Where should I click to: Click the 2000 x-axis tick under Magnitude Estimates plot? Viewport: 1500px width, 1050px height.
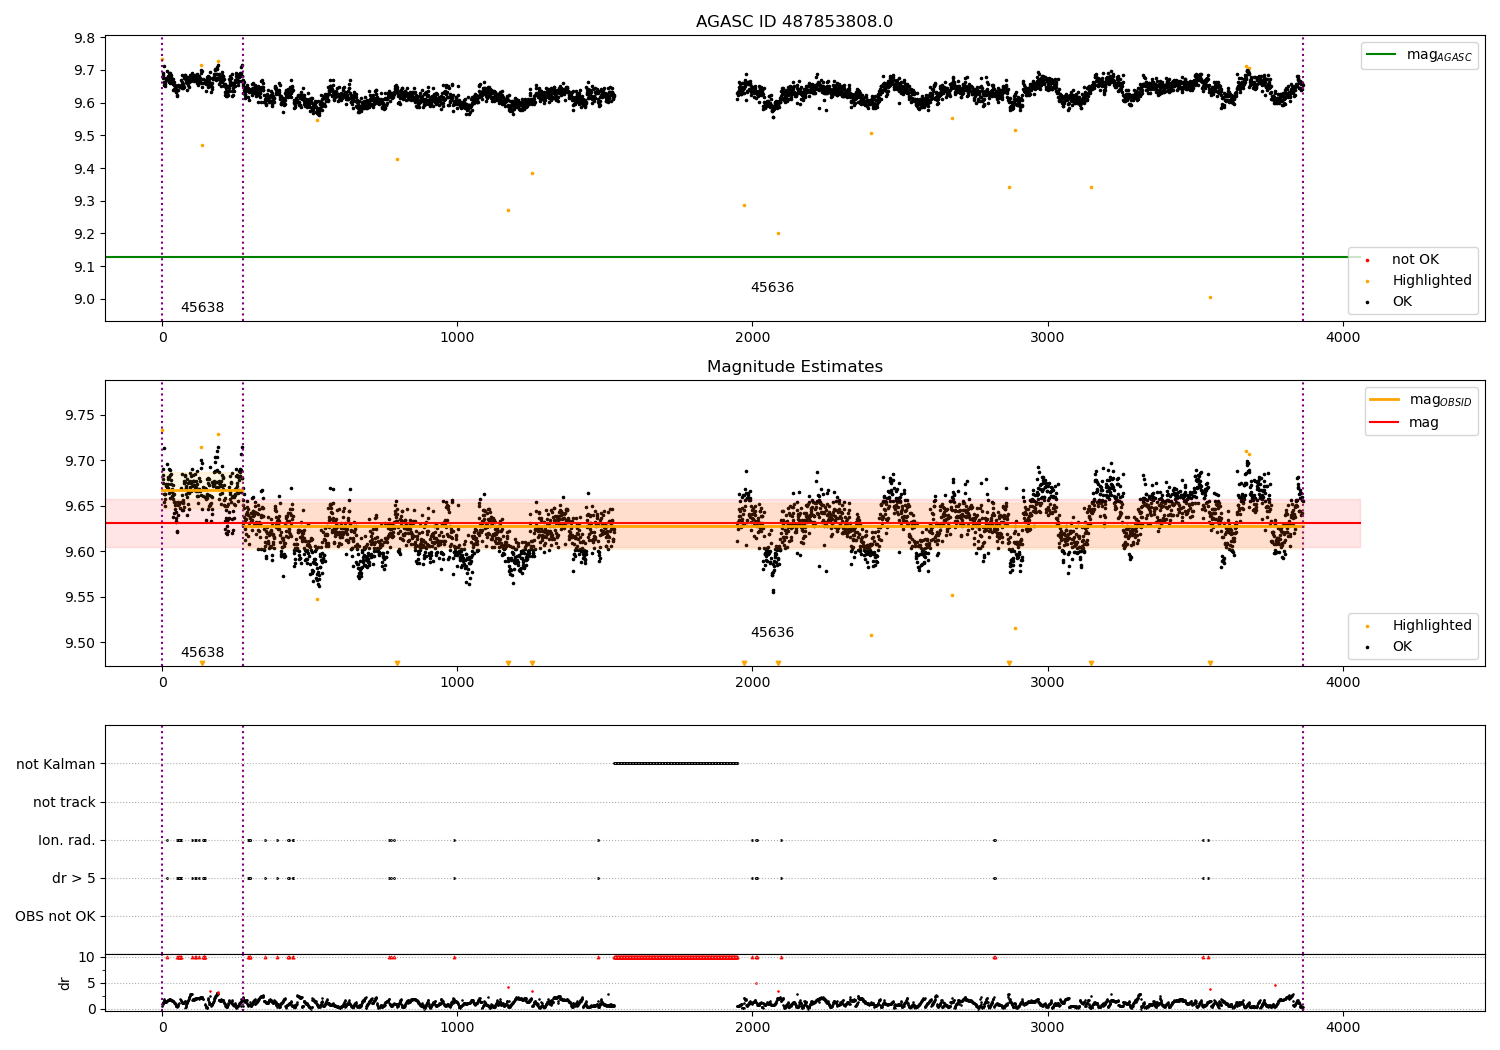[752, 682]
